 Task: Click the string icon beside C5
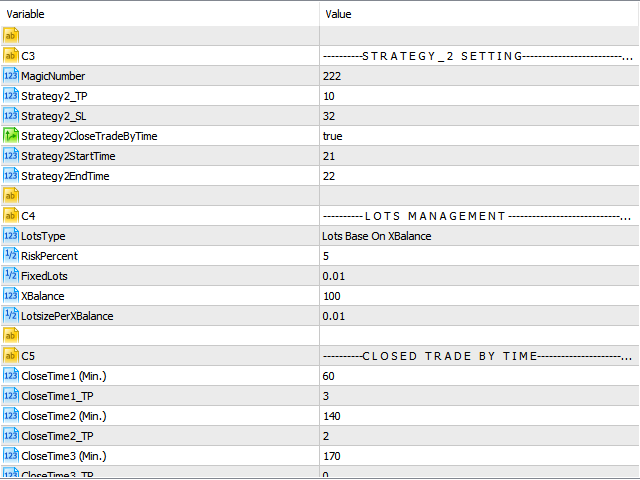click(x=11, y=356)
